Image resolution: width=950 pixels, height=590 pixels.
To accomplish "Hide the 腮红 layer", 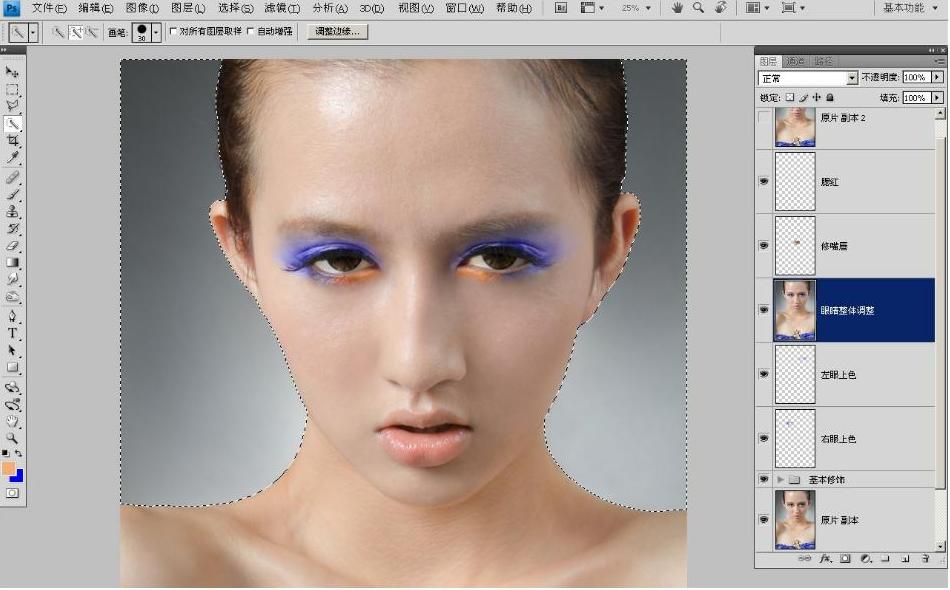I will [764, 182].
